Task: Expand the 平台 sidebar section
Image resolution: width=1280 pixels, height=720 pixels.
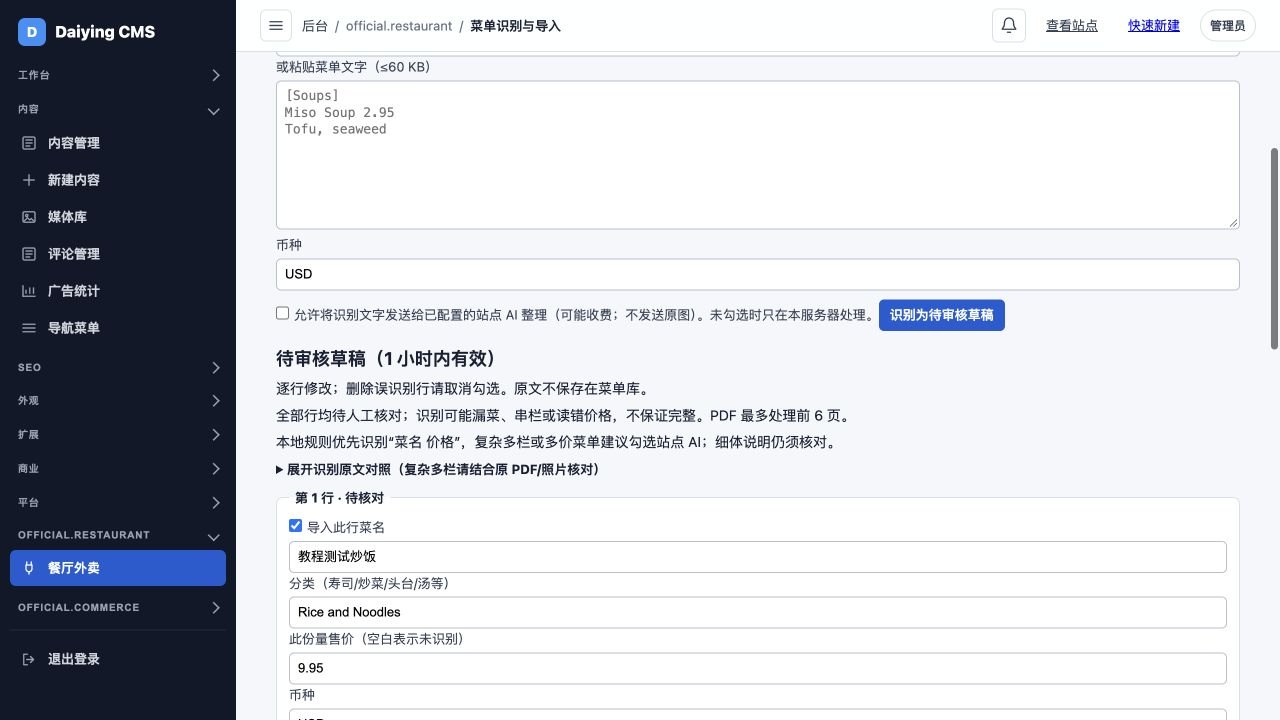Action: (x=118, y=503)
